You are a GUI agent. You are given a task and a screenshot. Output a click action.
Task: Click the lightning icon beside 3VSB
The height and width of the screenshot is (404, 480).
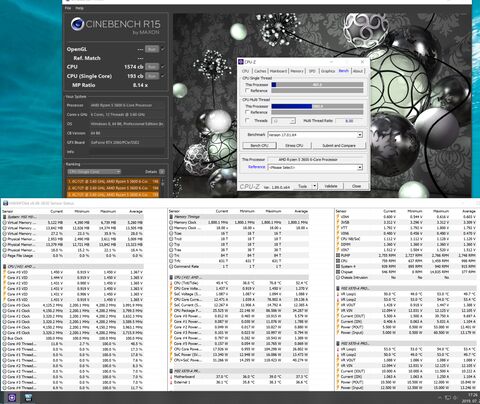pos(338,222)
